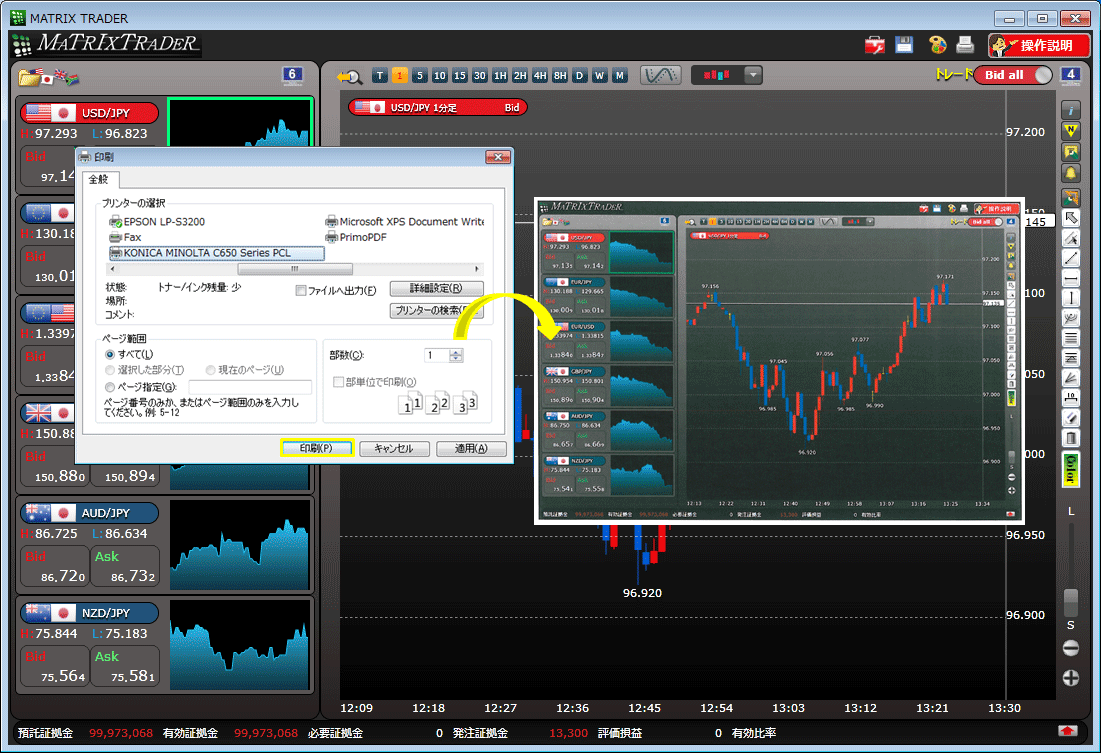Select the vertical line tool

1070,299
